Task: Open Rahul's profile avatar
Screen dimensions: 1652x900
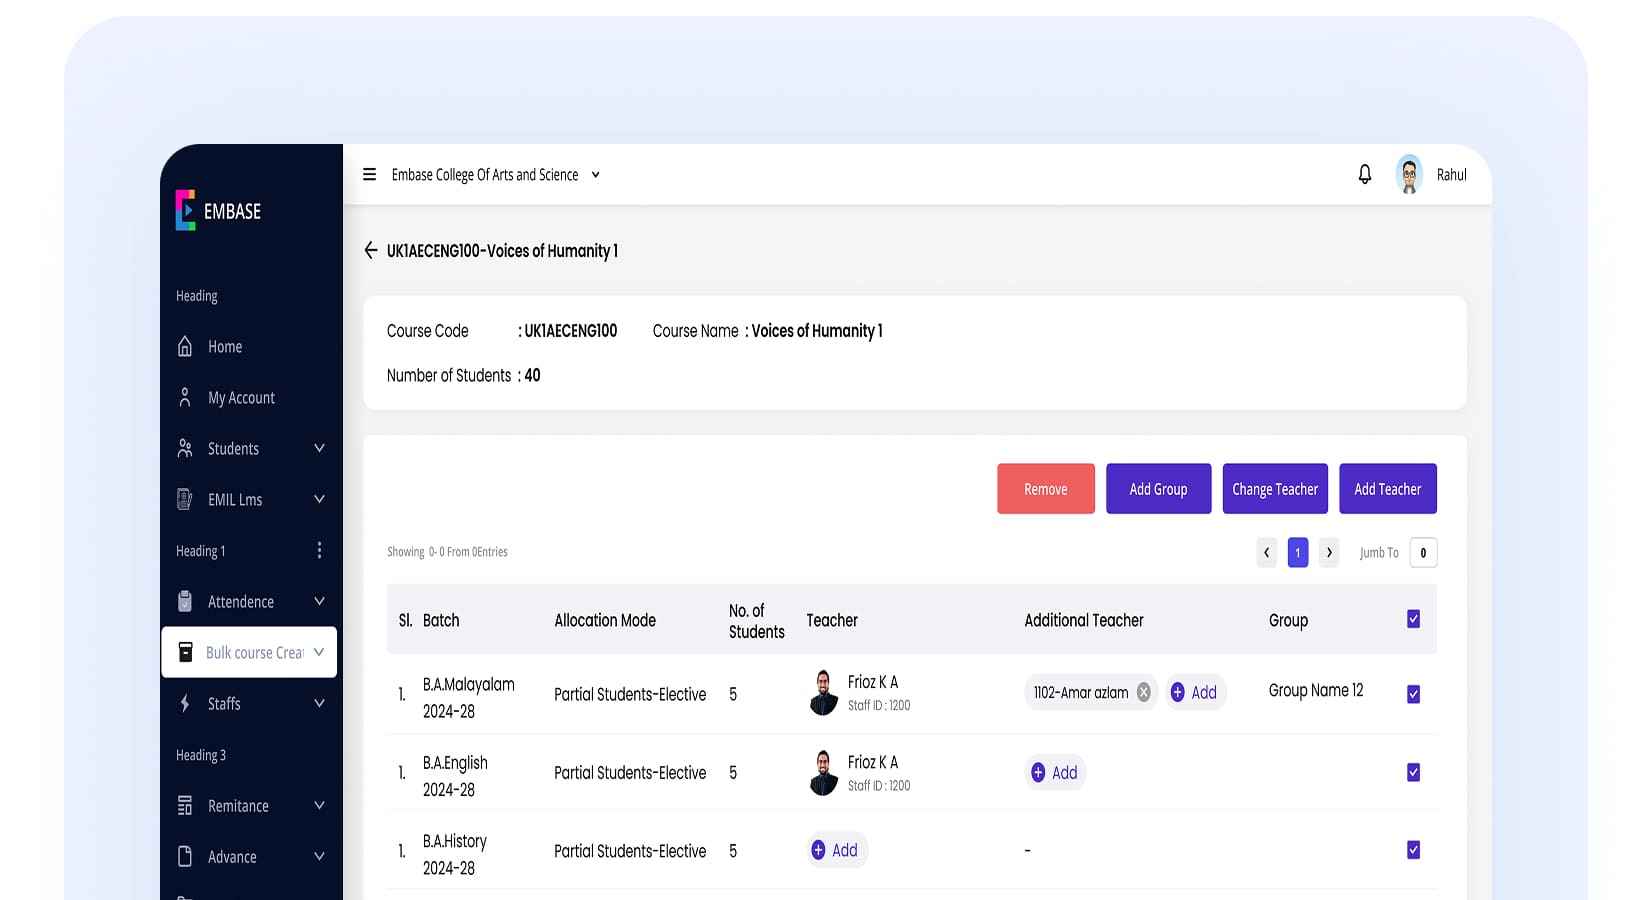Action: 1409,174
